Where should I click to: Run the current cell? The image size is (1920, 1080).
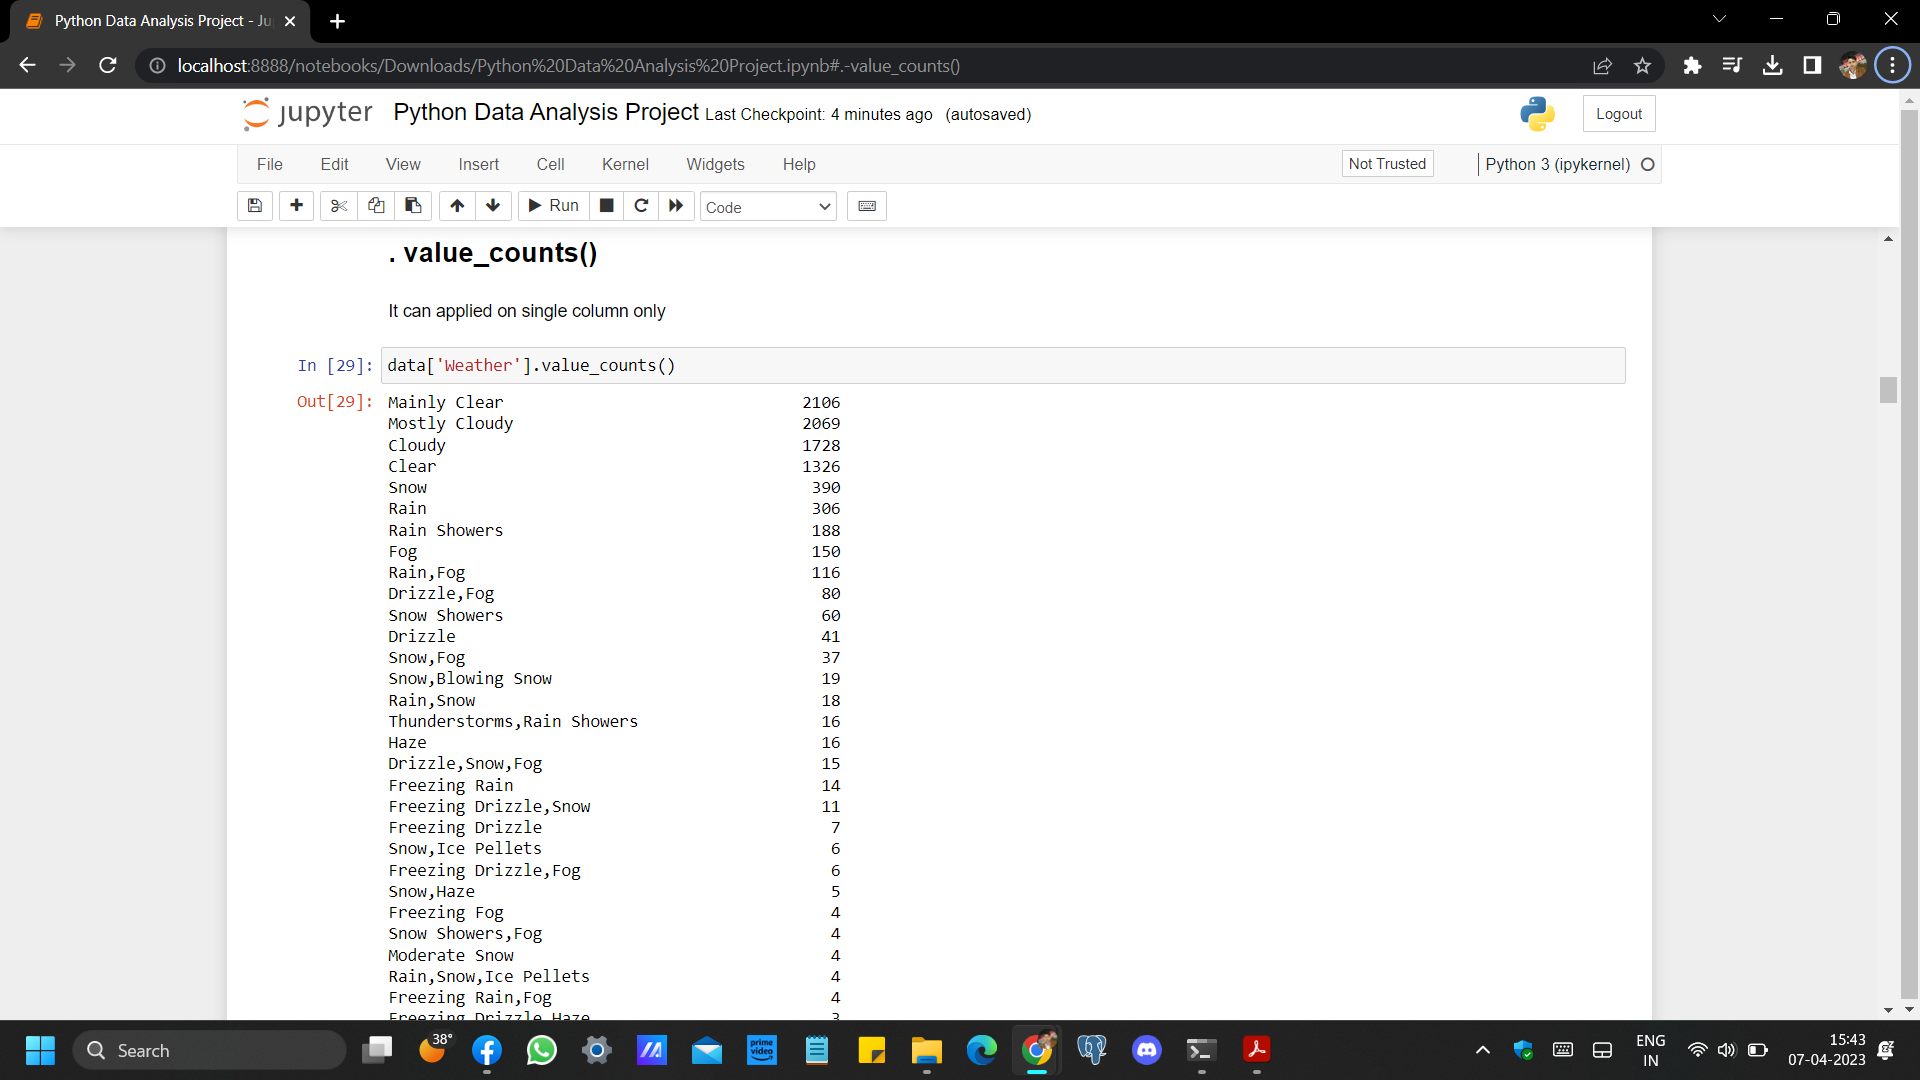[553, 206]
